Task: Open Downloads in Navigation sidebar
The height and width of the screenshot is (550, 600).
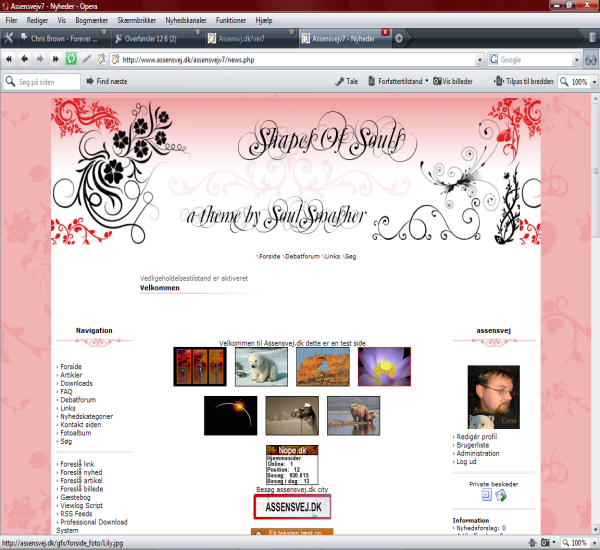Action: click(x=77, y=383)
